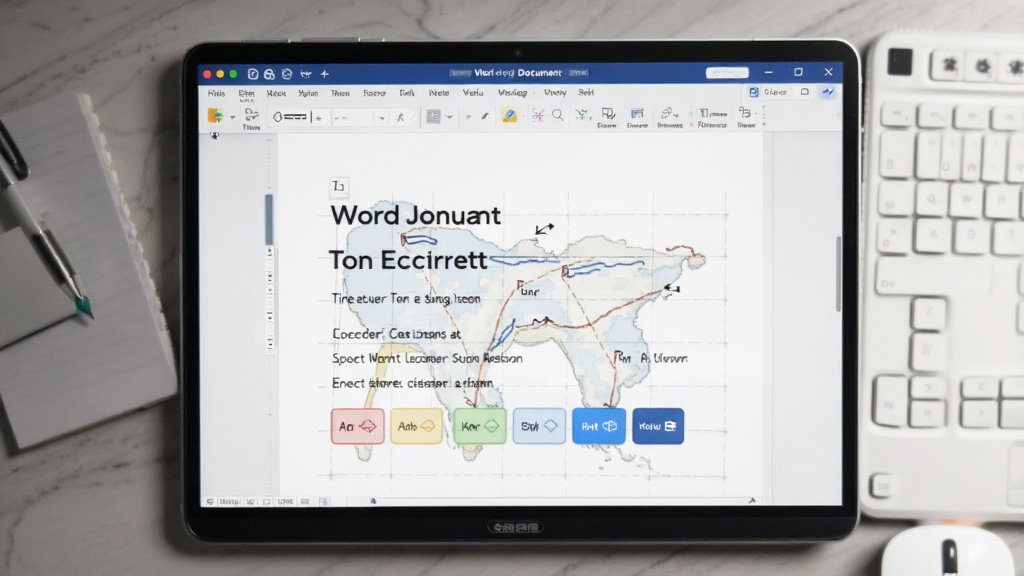Click the undo arrow icon in the title bar
Image resolution: width=1024 pixels, height=576 pixels.
[306, 74]
